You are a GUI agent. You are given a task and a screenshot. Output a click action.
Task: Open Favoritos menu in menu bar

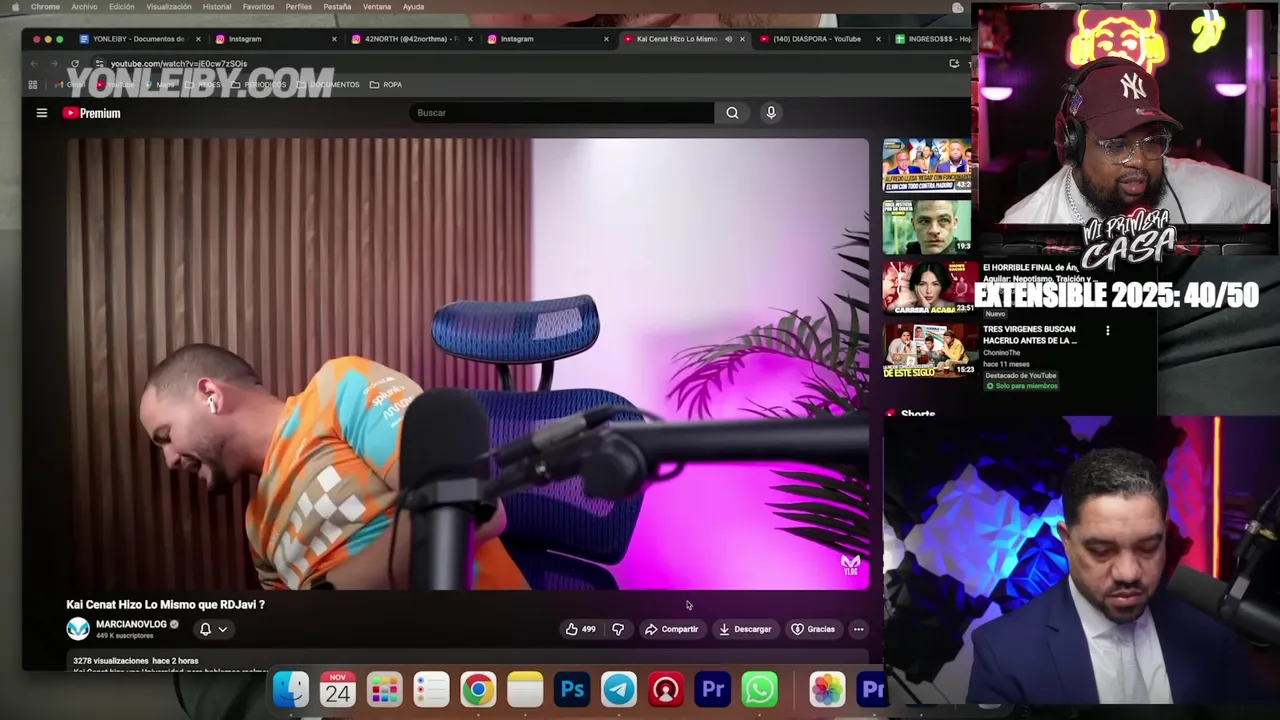258,7
